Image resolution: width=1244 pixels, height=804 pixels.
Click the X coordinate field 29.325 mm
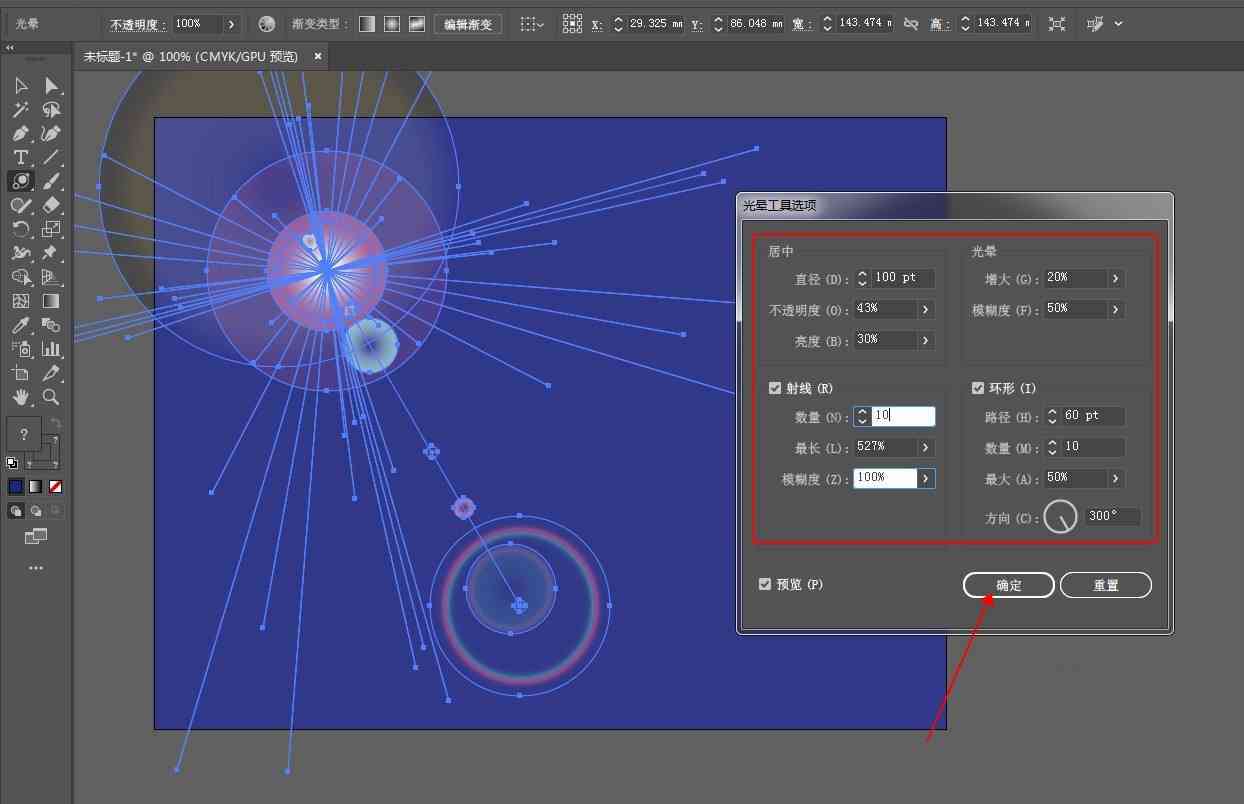[657, 23]
